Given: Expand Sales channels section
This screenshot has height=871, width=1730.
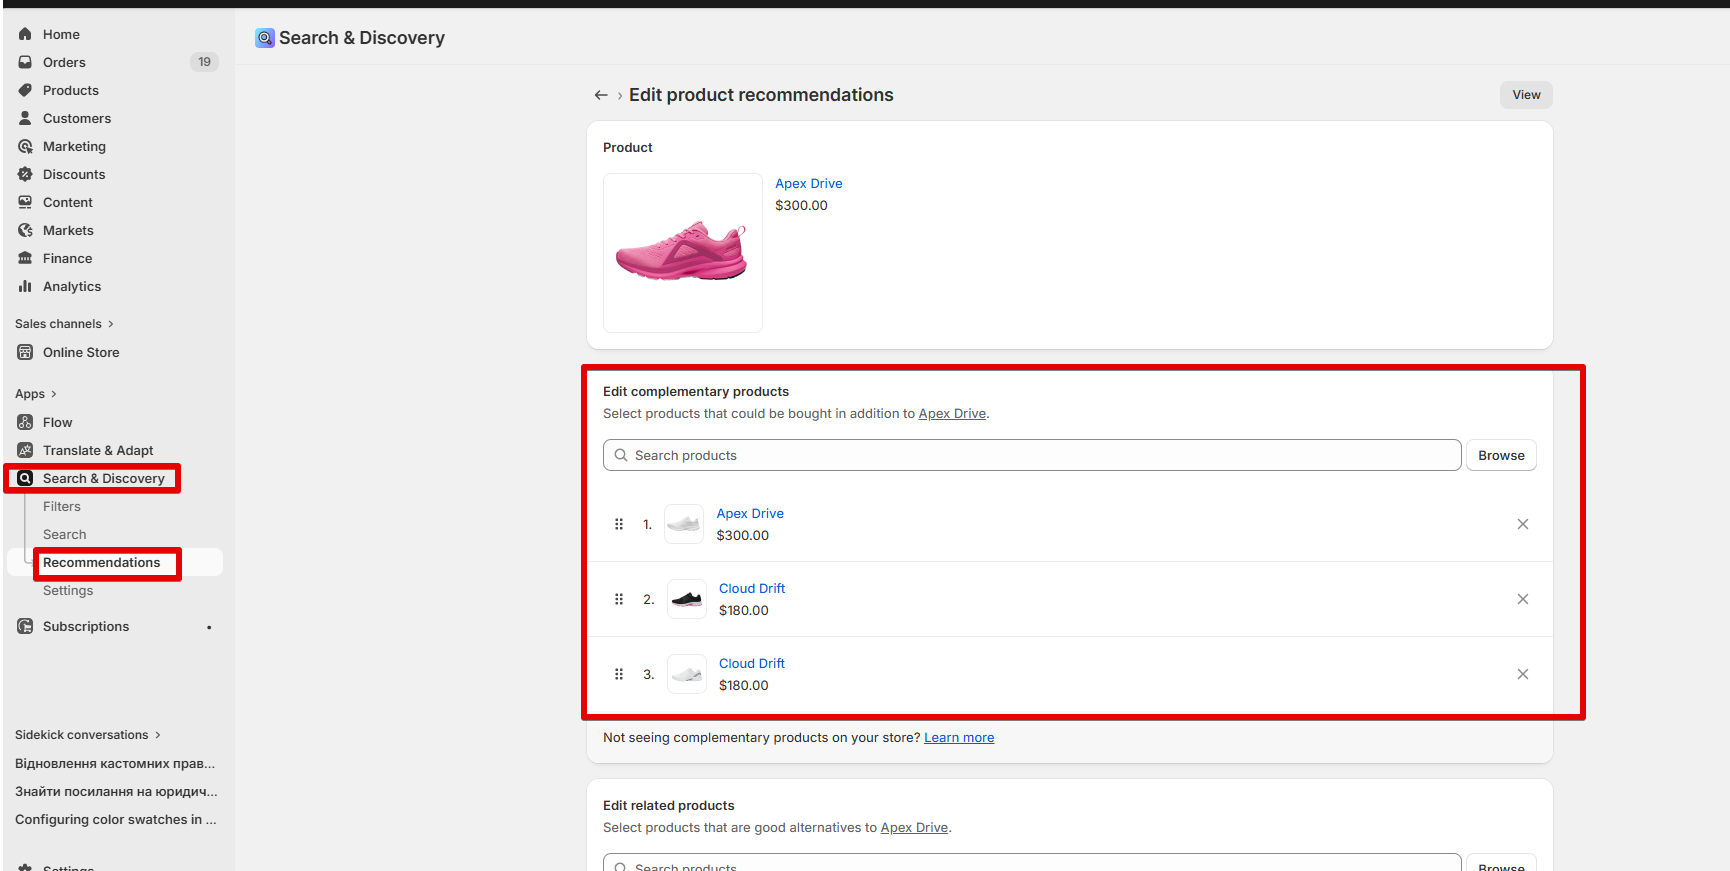Looking at the screenshot, I should tap(64, 324).
